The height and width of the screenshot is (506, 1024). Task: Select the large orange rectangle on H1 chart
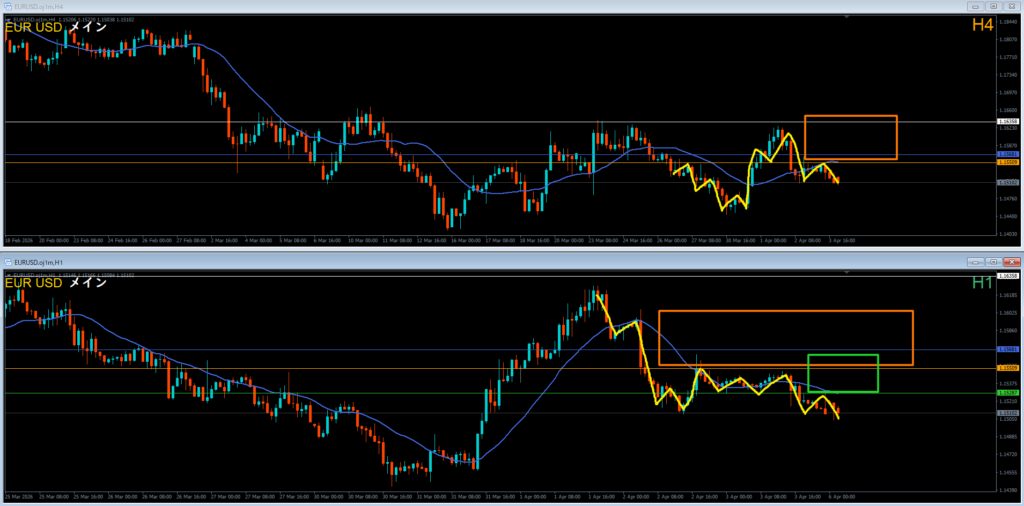(785, 312)
